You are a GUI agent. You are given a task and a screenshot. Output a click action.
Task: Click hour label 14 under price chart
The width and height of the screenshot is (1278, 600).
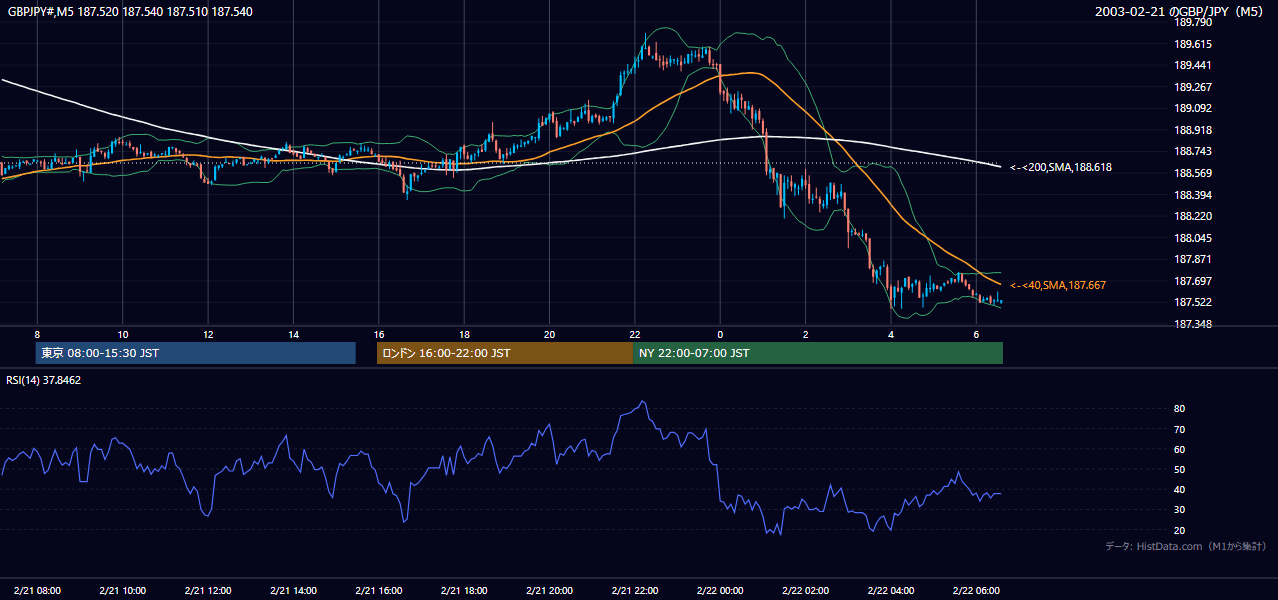click(x=293, y=334)
